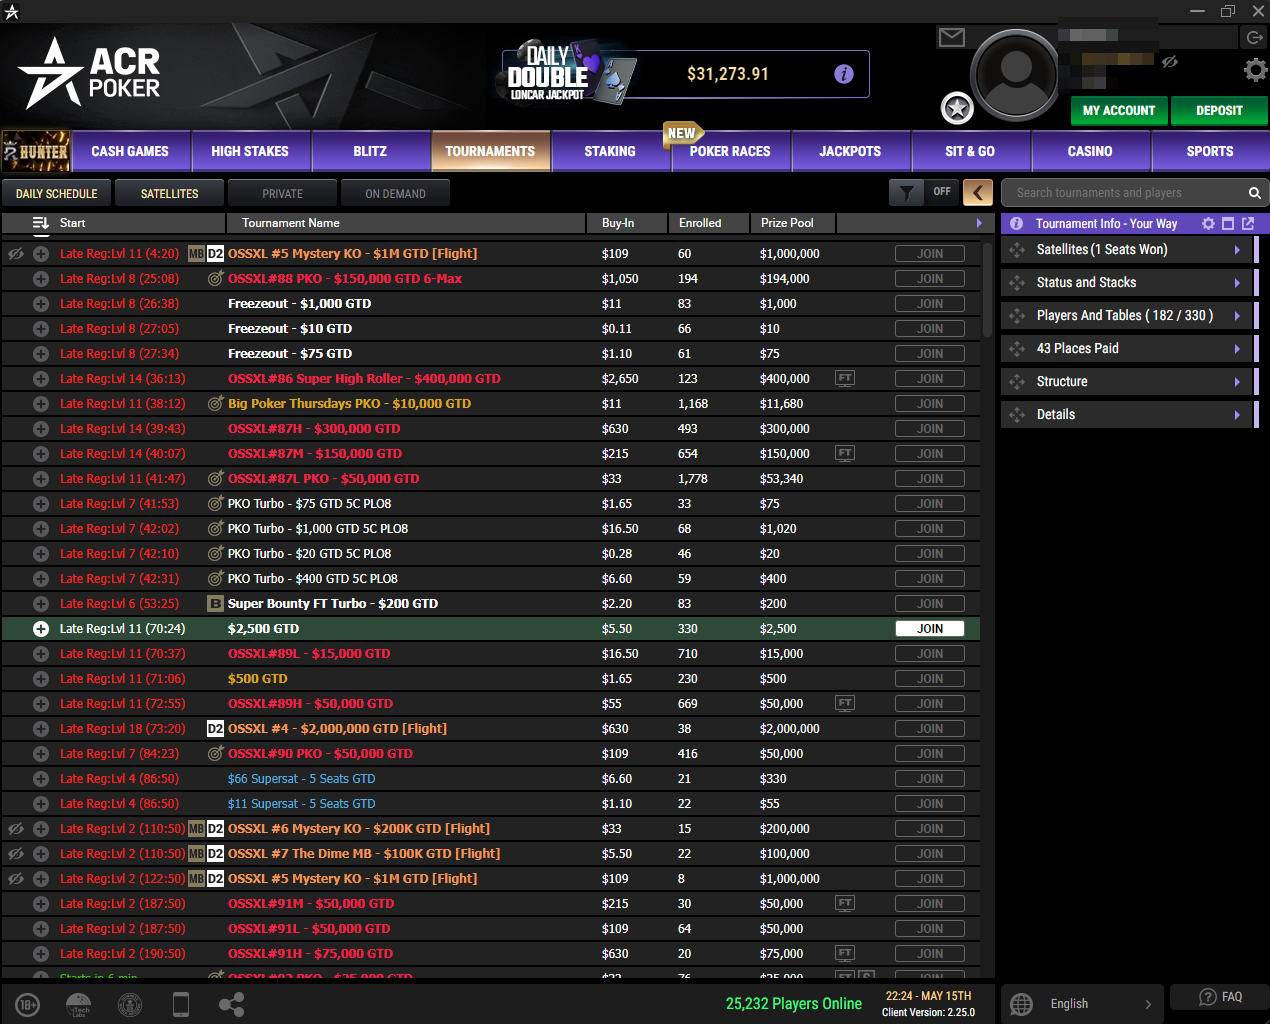
Task: Click the Deposit button
Action: 1219,110
